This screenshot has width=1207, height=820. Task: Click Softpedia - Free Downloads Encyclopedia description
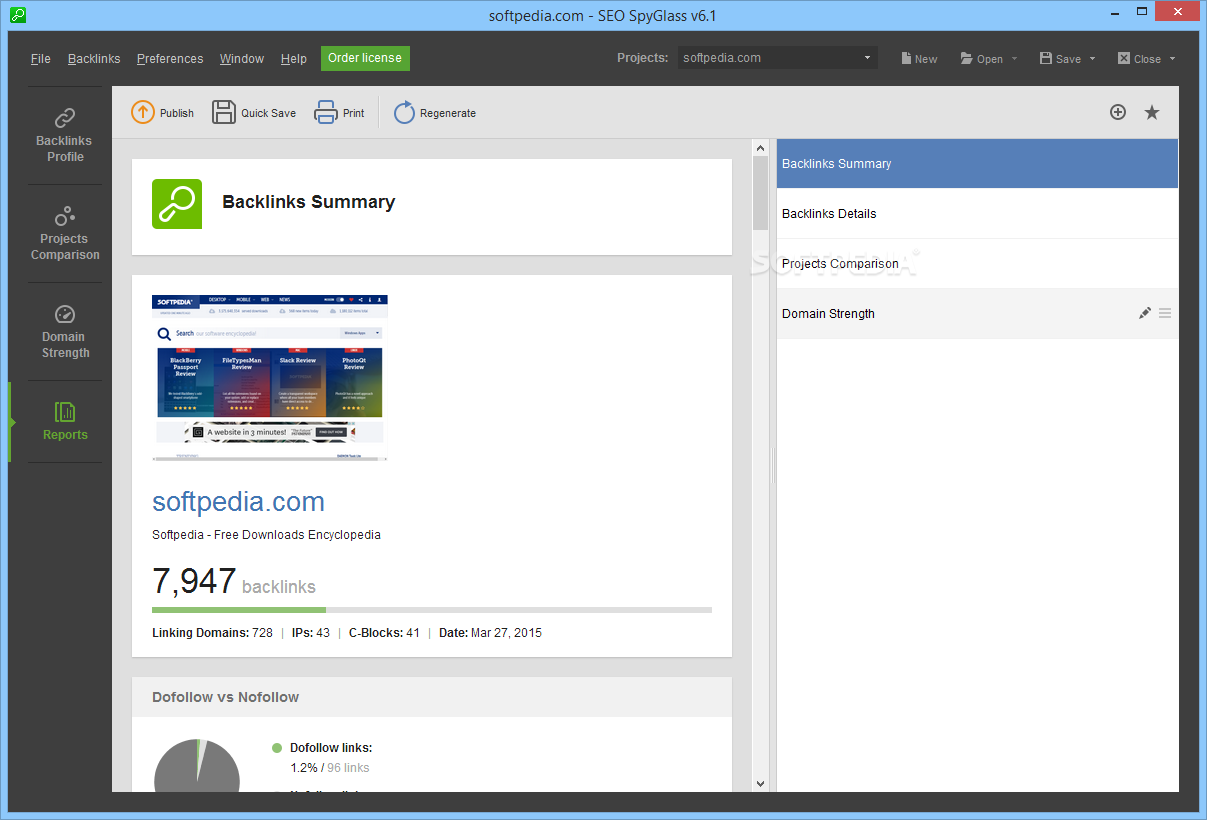(266, 535)
